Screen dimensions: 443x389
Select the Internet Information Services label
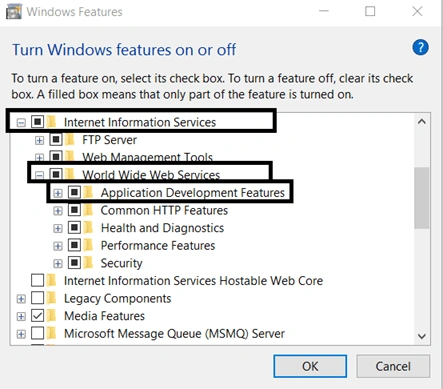coord(140,122)
